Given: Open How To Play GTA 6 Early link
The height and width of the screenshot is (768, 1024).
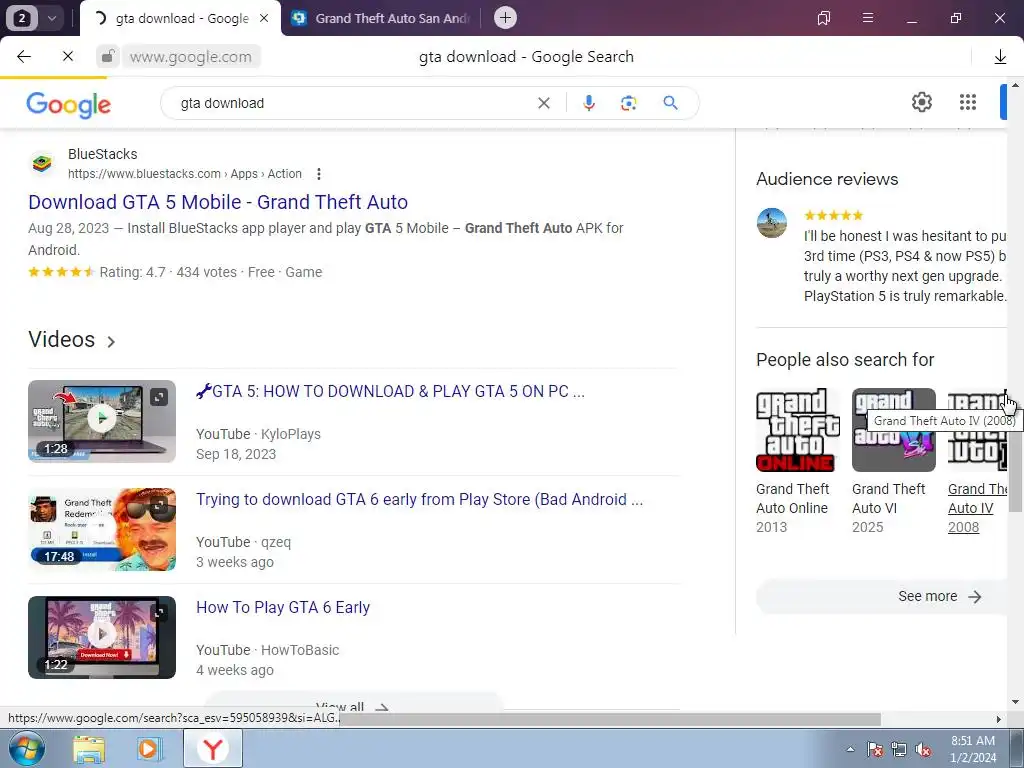Looking at the screenshot, I should (283, 607).
